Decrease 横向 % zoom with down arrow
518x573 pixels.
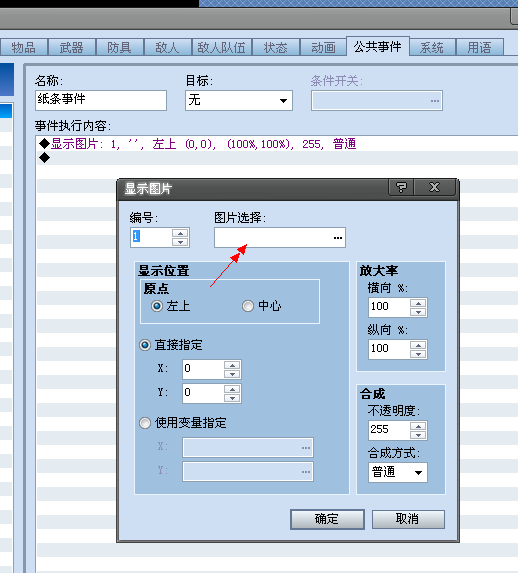[418, 312]
